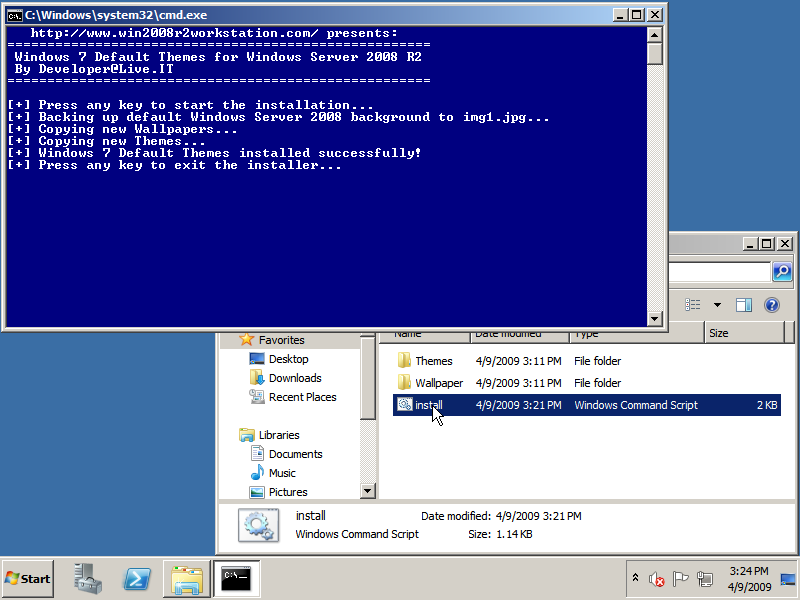Screen dimensions: 800x600
Task: Switch to the cmd.exe taskbar button
Action: click(237, 579)
